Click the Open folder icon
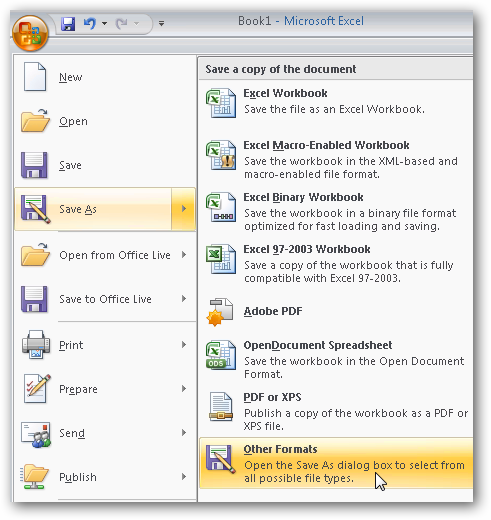Viewport: 491px width, 520px height. point(35,121)
